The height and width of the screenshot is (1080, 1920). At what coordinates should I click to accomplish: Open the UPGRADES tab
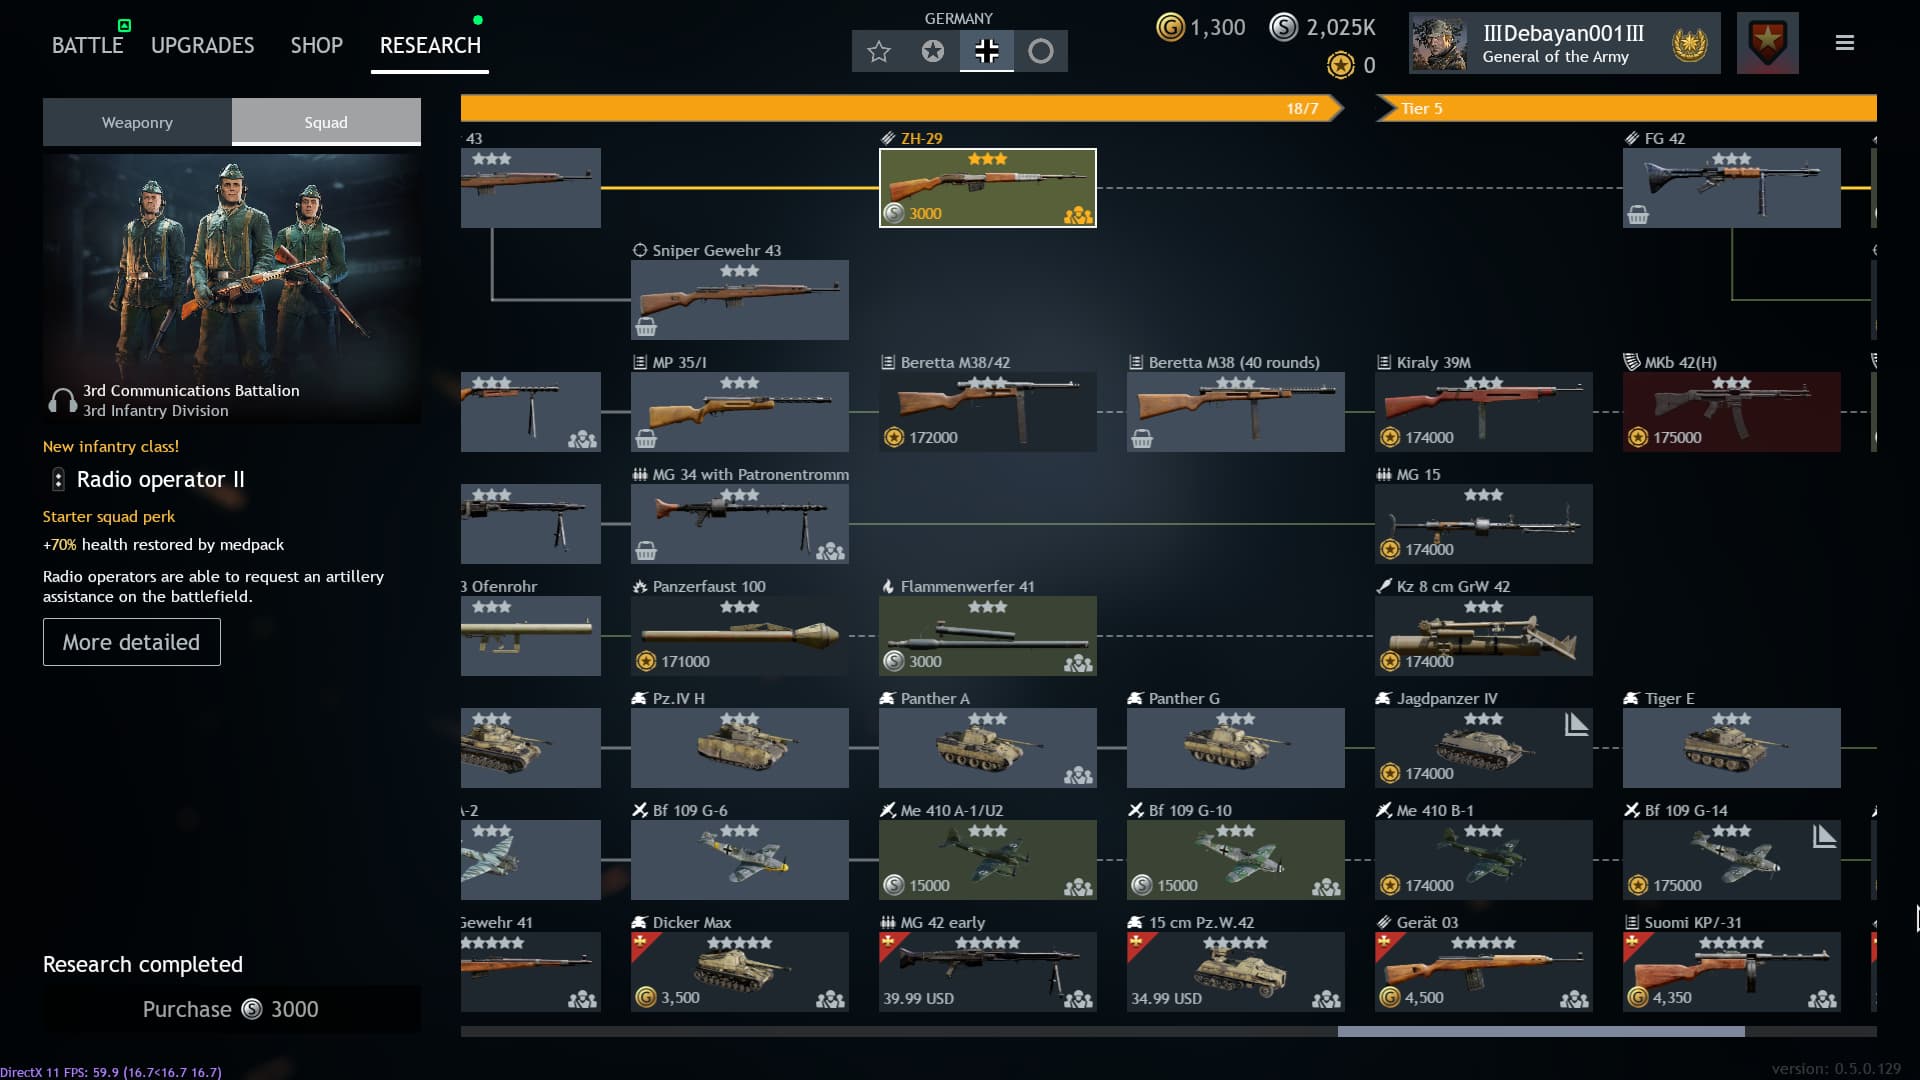coord(202,45)
